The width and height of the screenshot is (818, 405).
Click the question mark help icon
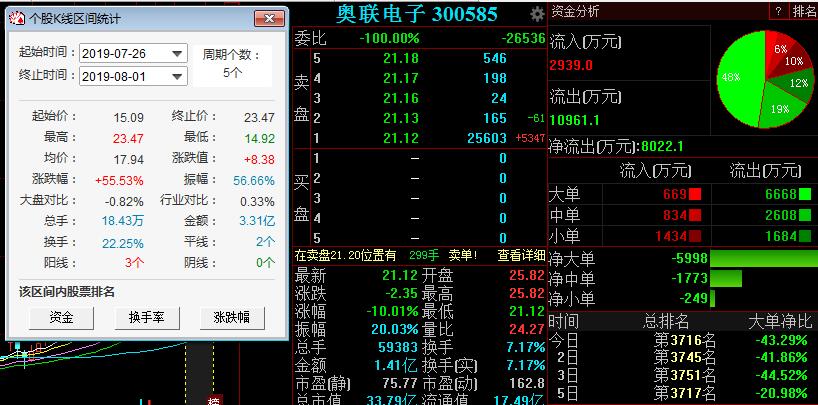coord(778,11)
